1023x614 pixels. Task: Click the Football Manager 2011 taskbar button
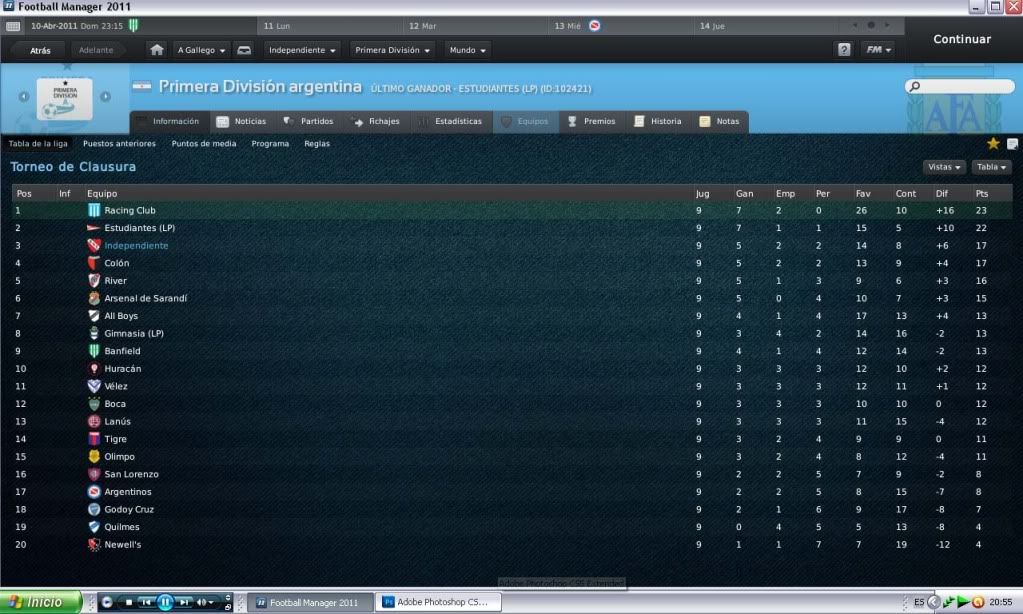[x=311, y=602]
